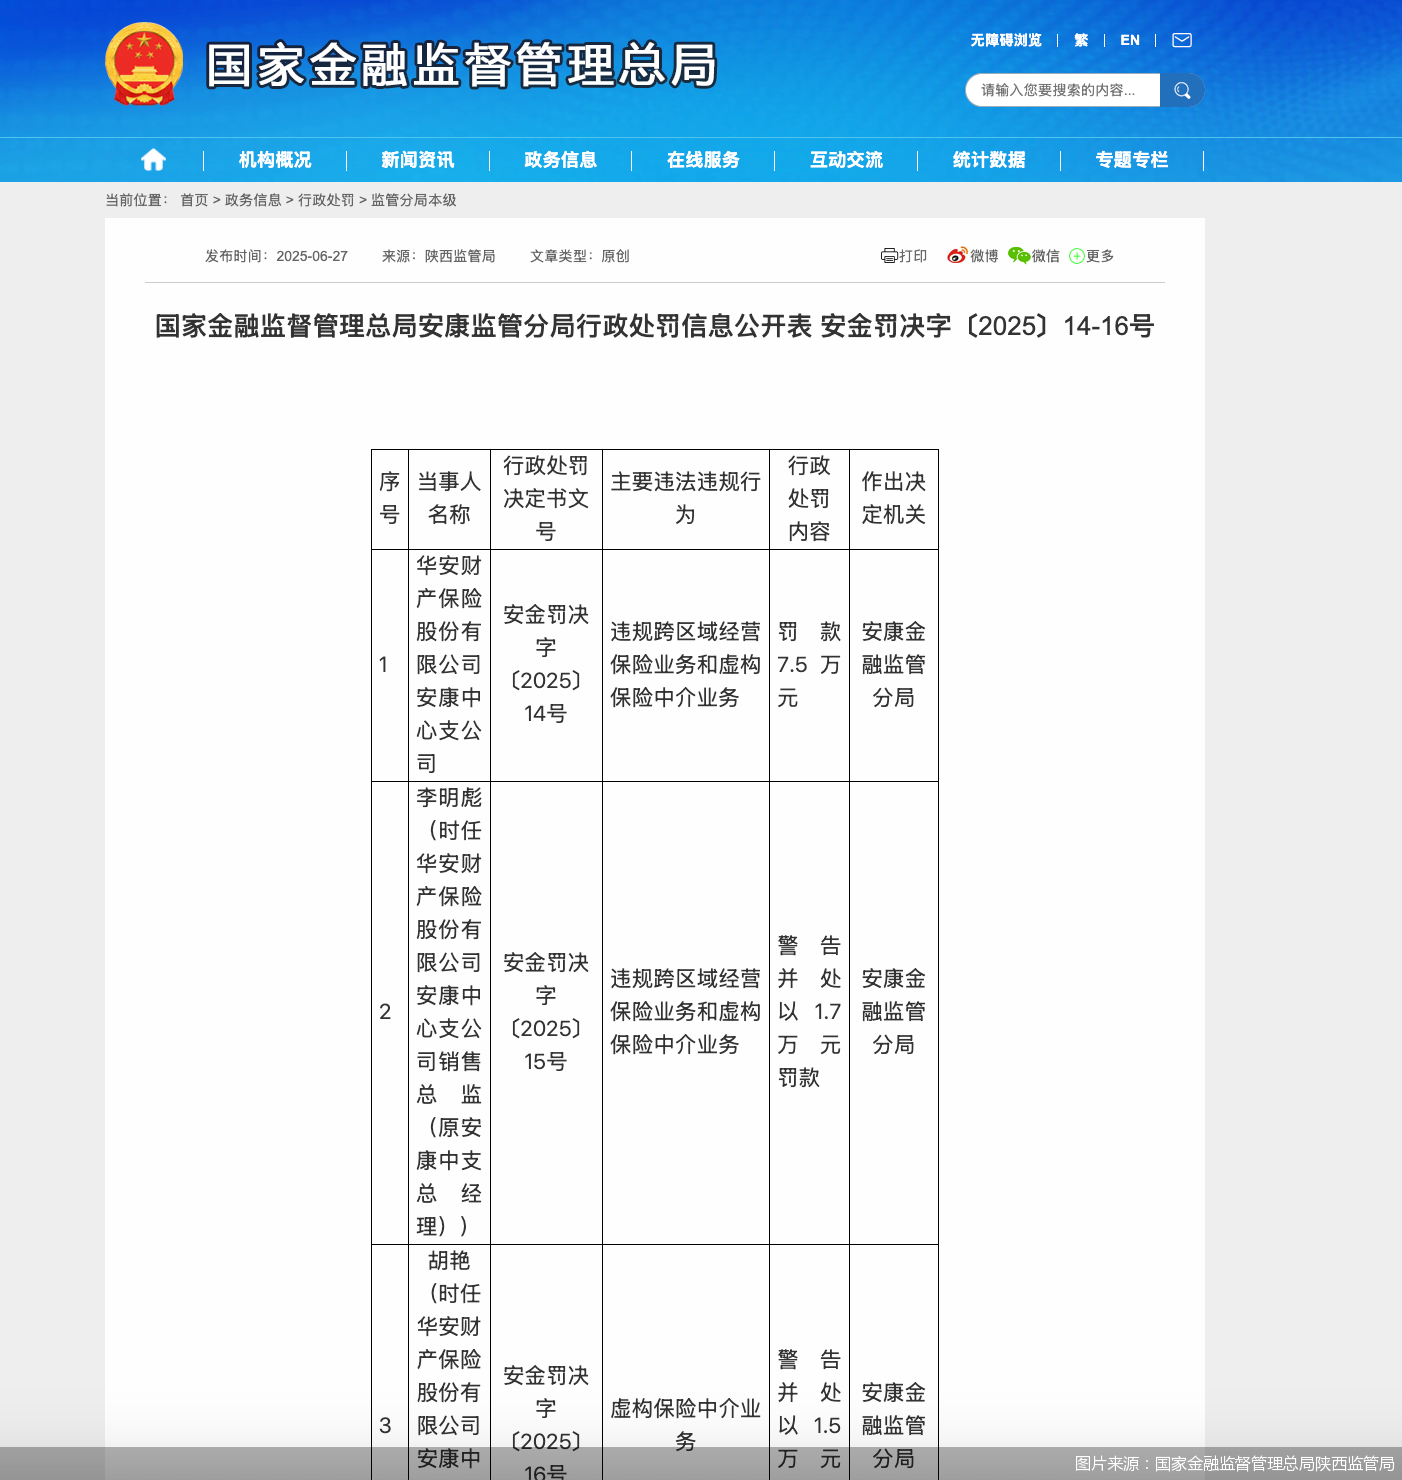Click row 1 authority cell 安康金融监管分局

point(894,664)
